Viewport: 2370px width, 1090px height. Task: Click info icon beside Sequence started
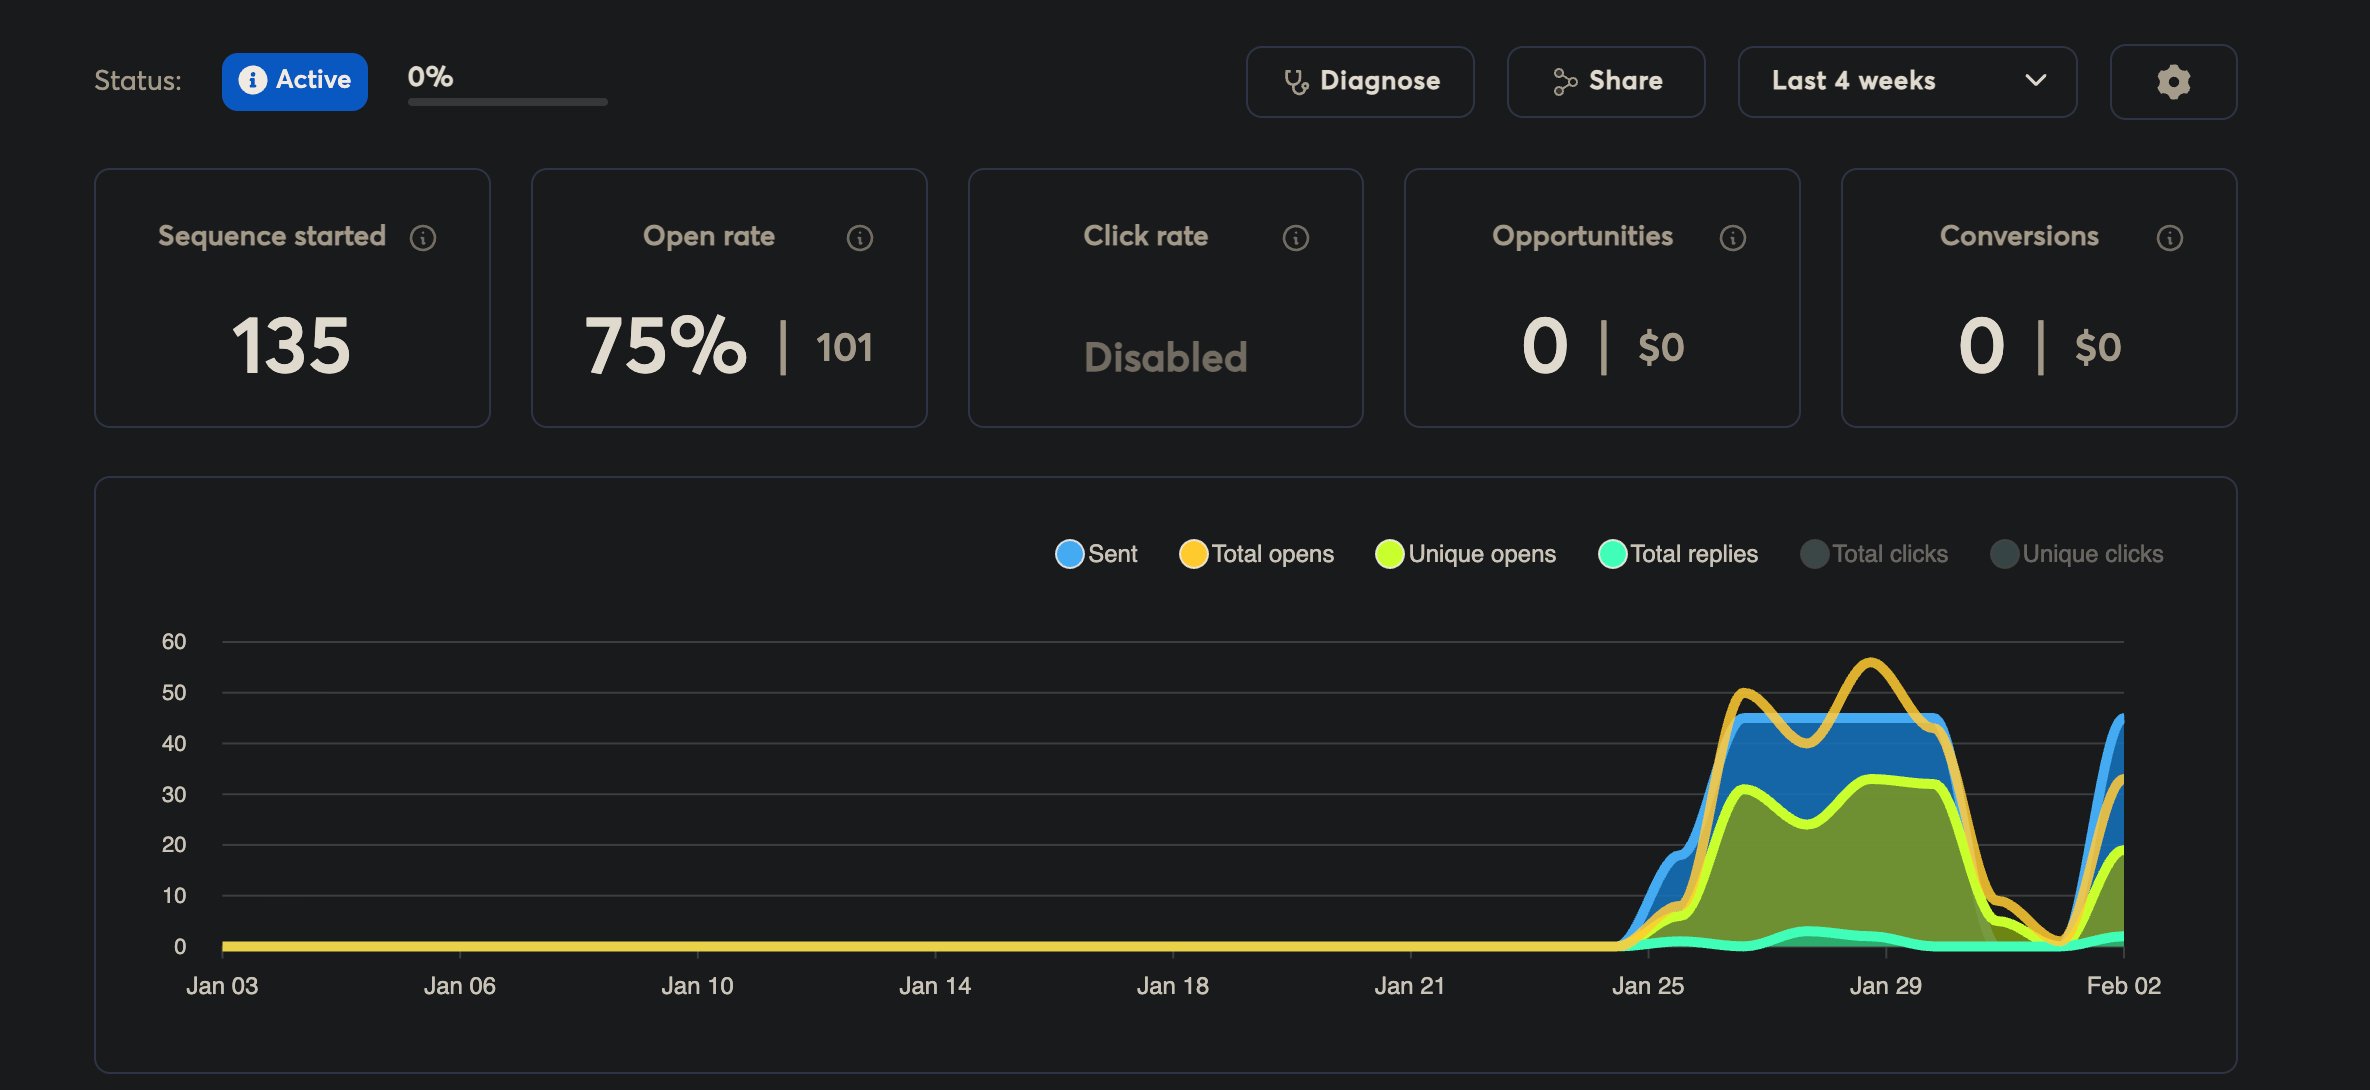click(x=423, y=238)
